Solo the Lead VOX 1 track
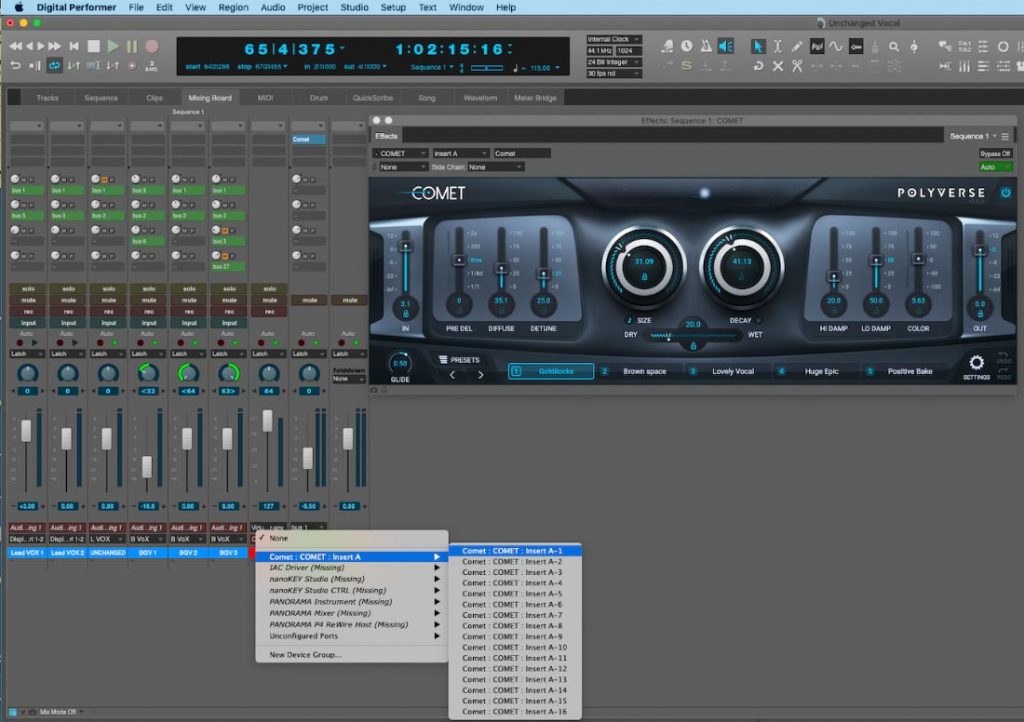Viewport: 1024px width, 722px height. pyautogui.click(x=27, y=289)
